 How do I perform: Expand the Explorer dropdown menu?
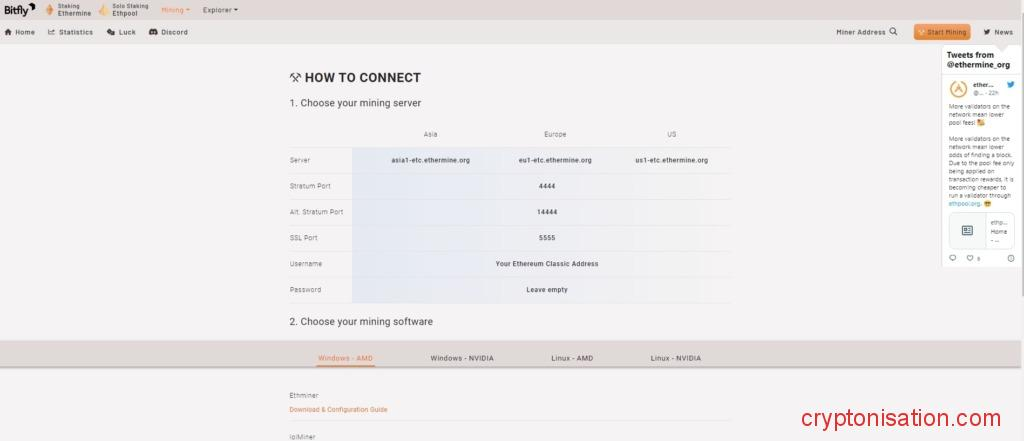220,10
